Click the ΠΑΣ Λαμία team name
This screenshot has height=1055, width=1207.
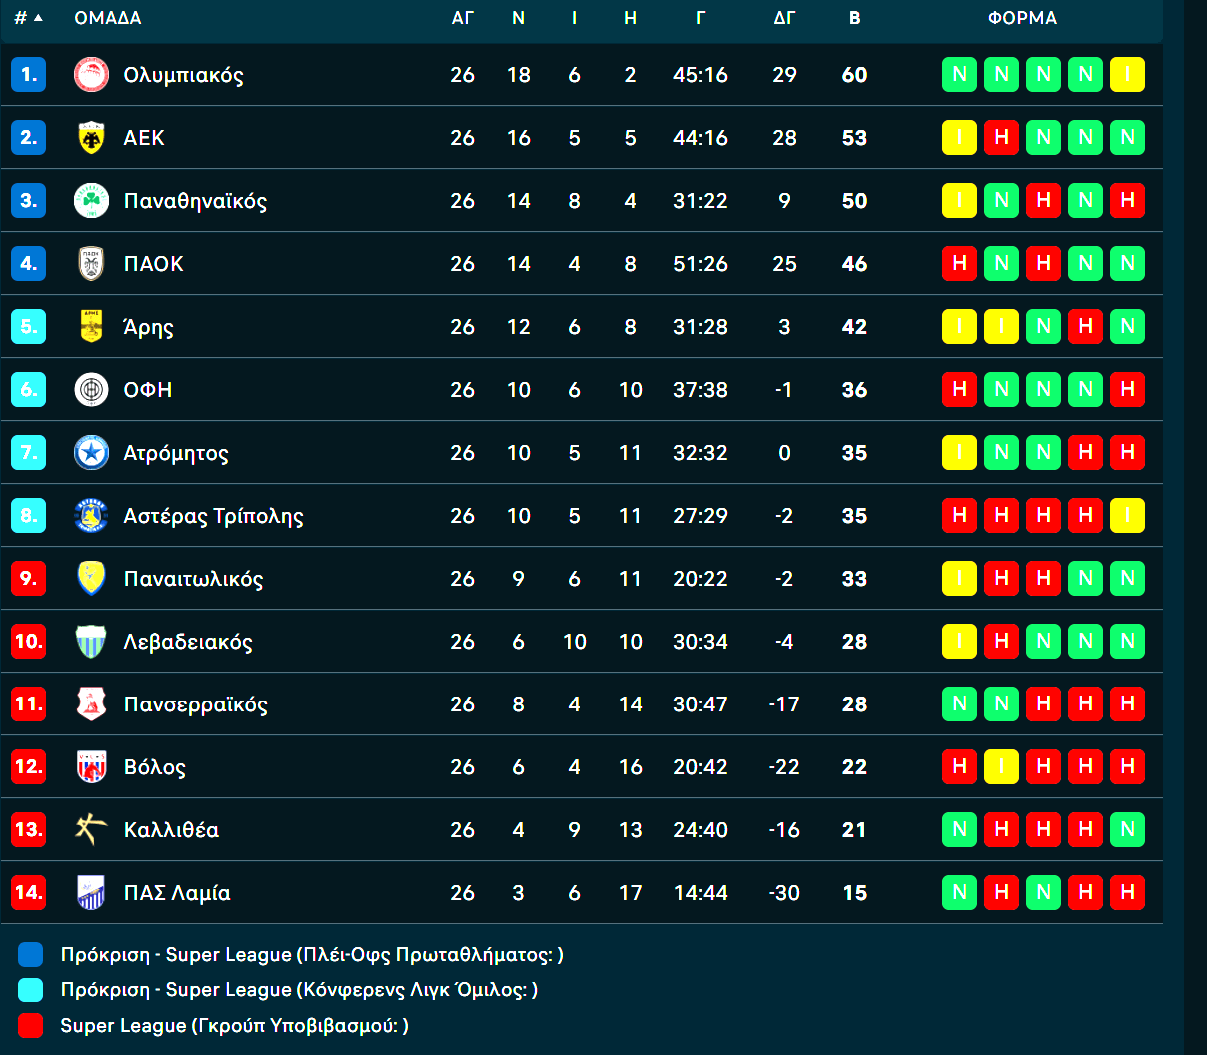click(177, 893)
